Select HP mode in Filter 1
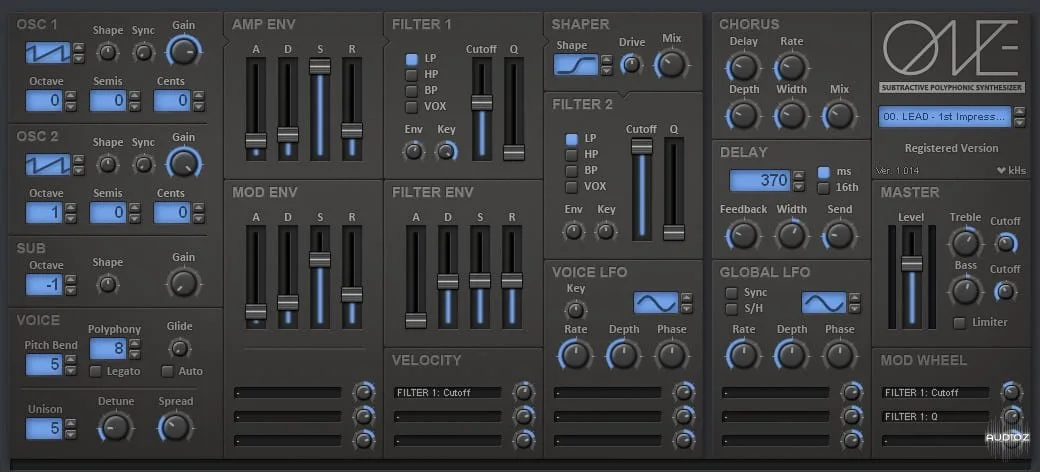The width and height of the screenshot is (1040, 472). tap(412, 74)
